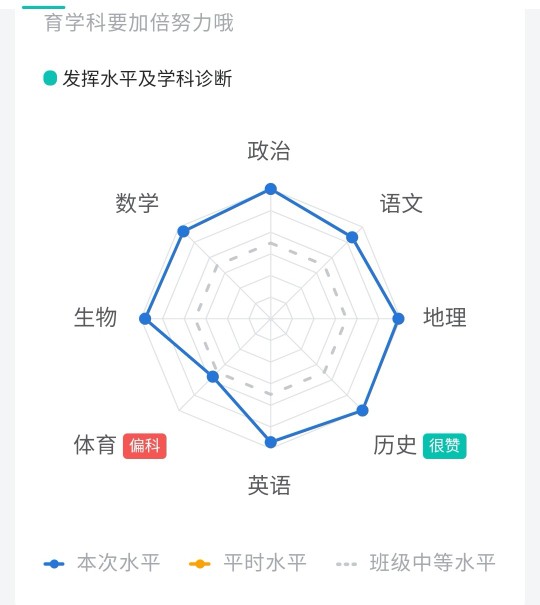540x605 pixels.
Task: Click the green dot beside 发挥水平及学科诊断
Action: (x=50, y=78)
